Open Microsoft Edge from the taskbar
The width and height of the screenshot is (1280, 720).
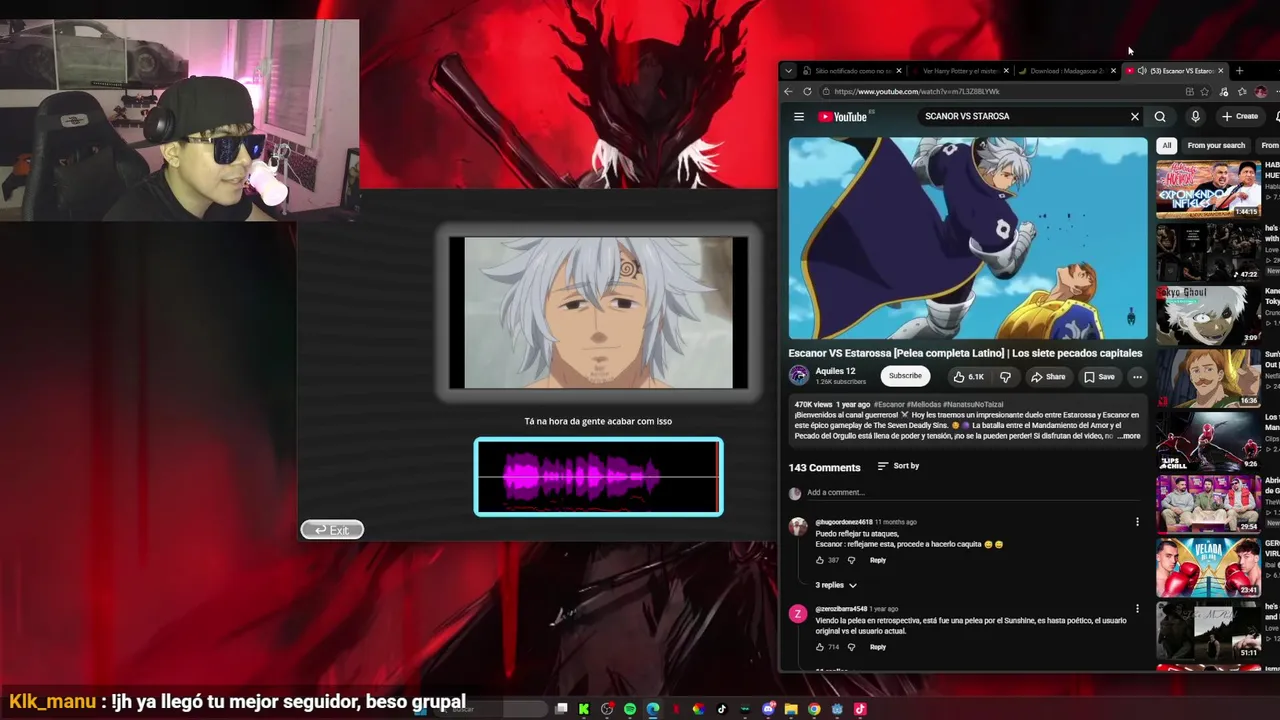653,709
